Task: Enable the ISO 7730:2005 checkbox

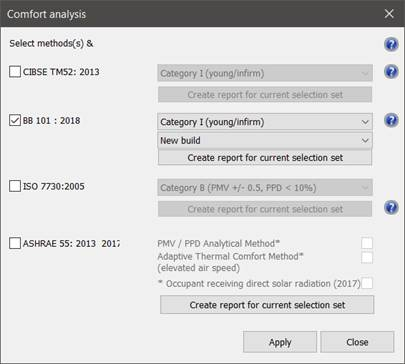Action: point(15,186)
